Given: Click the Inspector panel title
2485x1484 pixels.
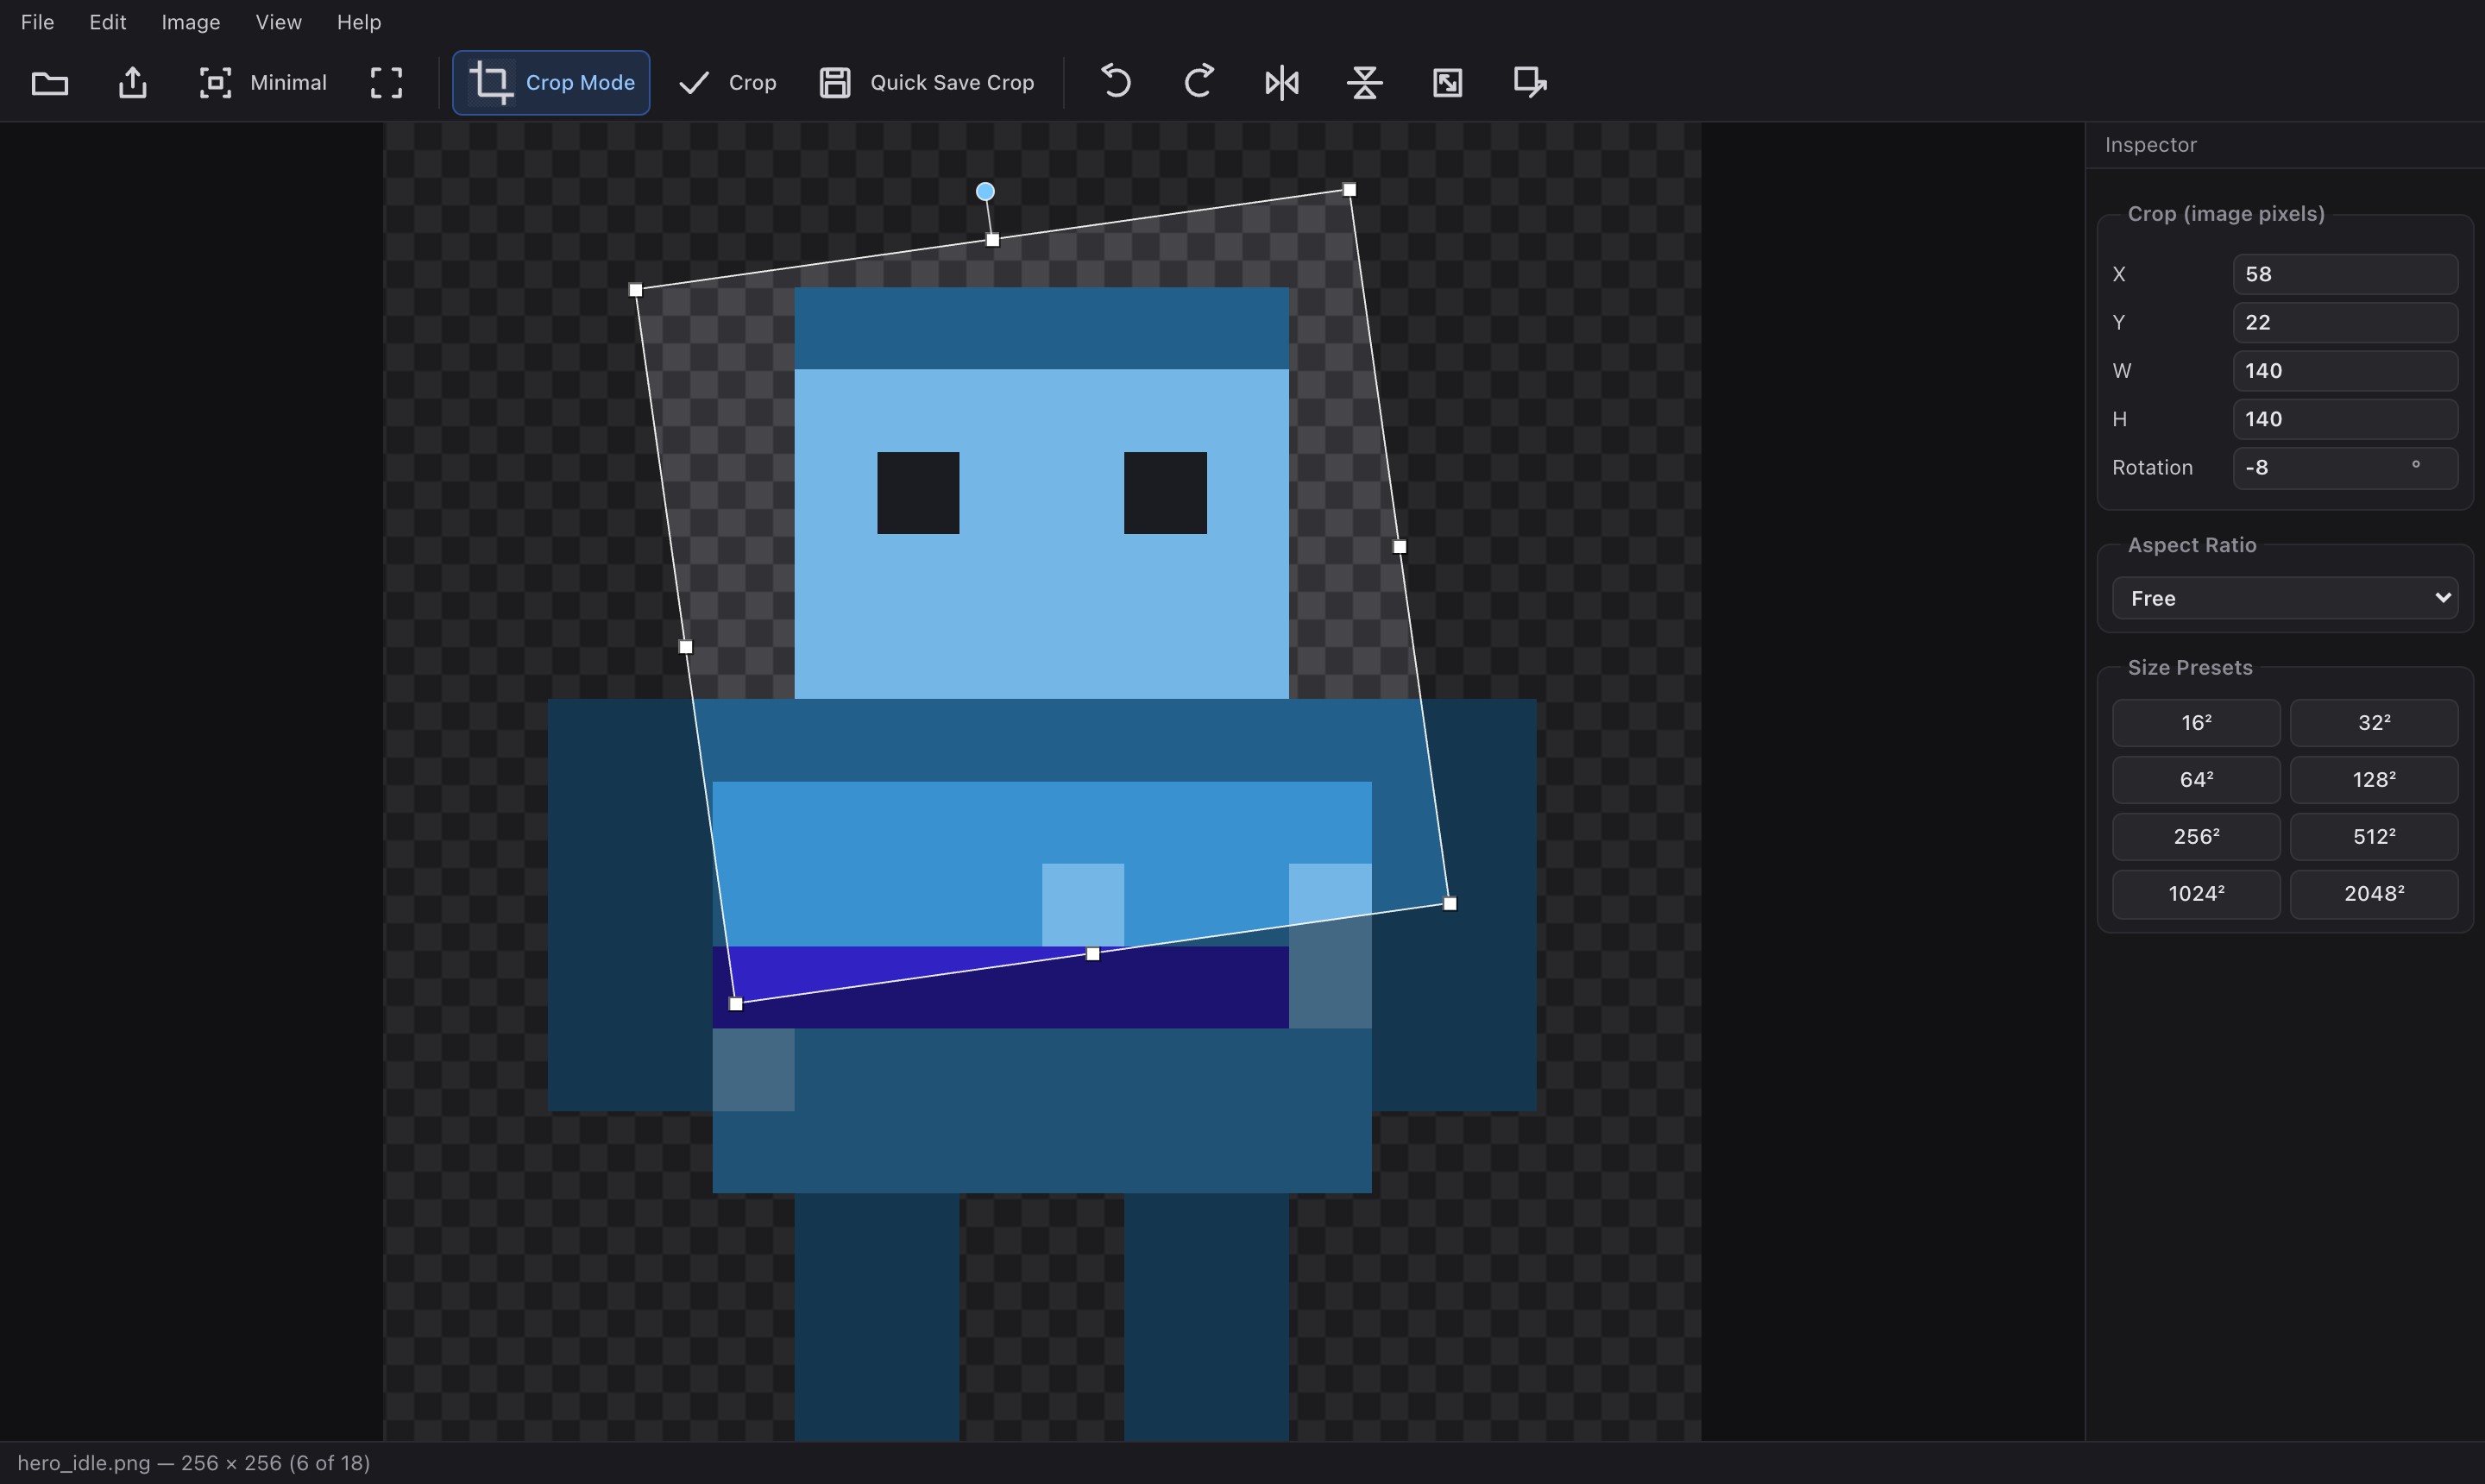Looking at the screenshot, I should coord(2151,145).
